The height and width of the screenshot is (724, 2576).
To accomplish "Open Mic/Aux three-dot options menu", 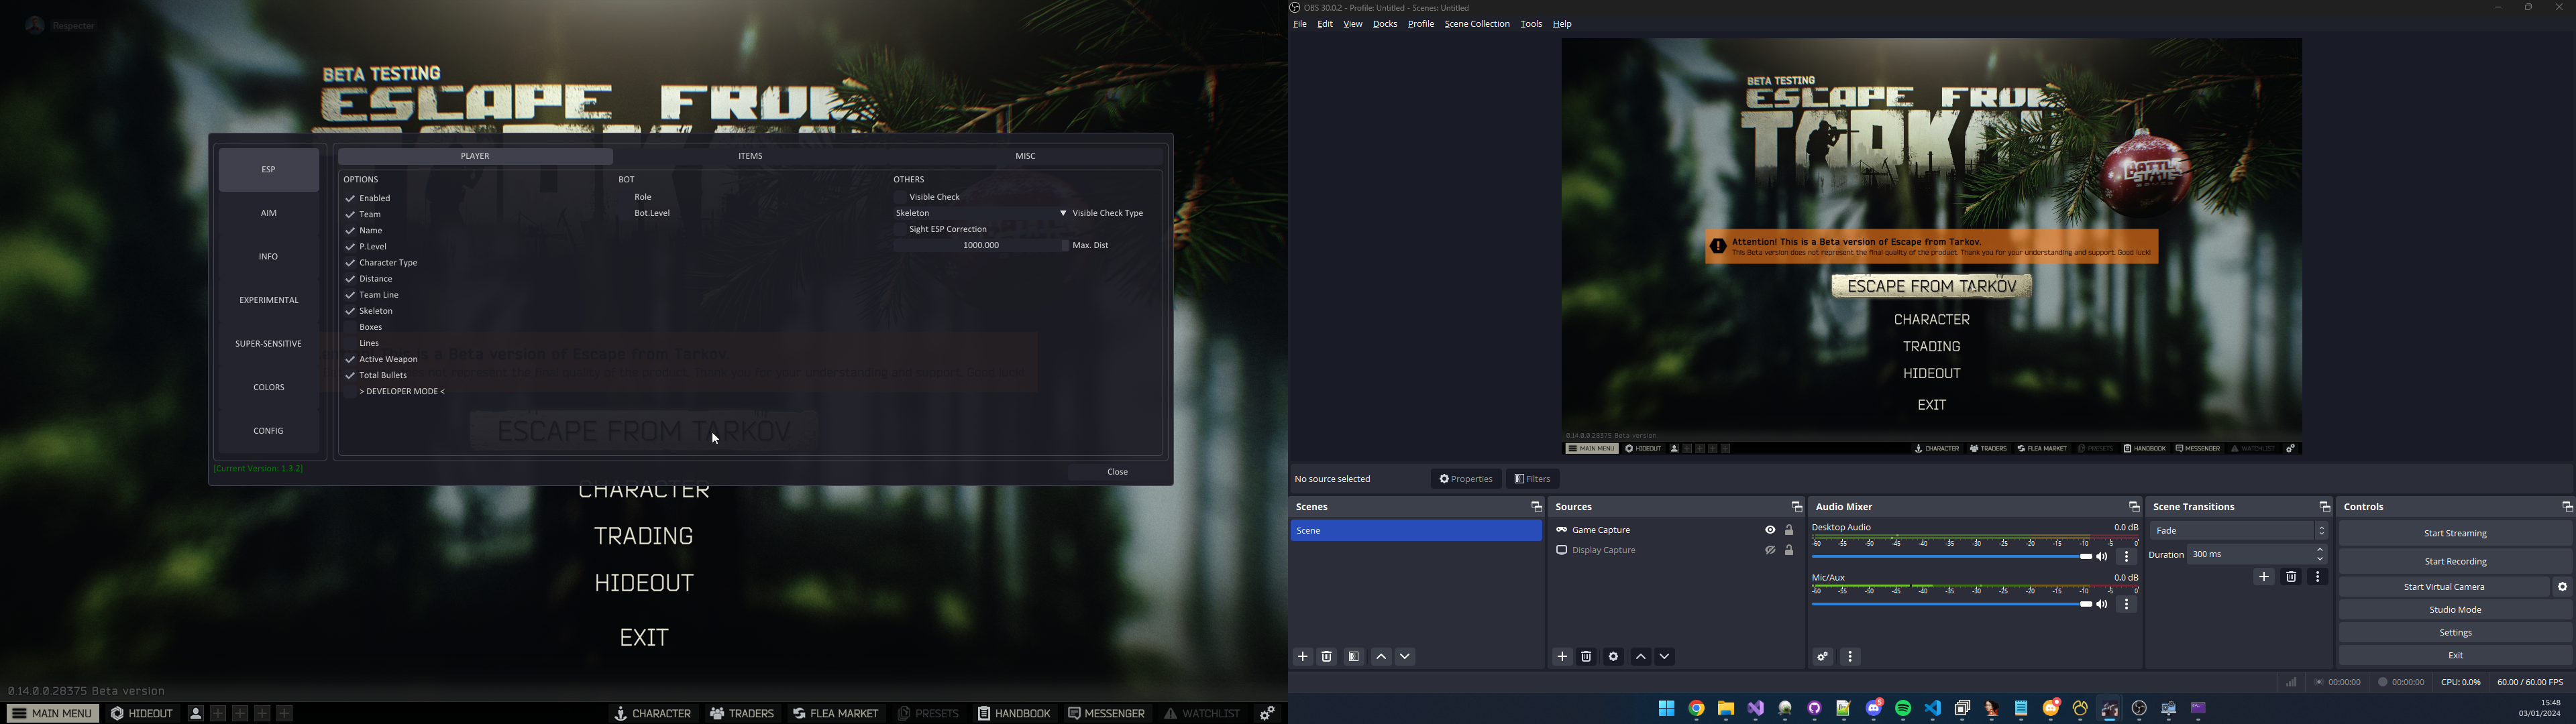I will pos(2127,605).
